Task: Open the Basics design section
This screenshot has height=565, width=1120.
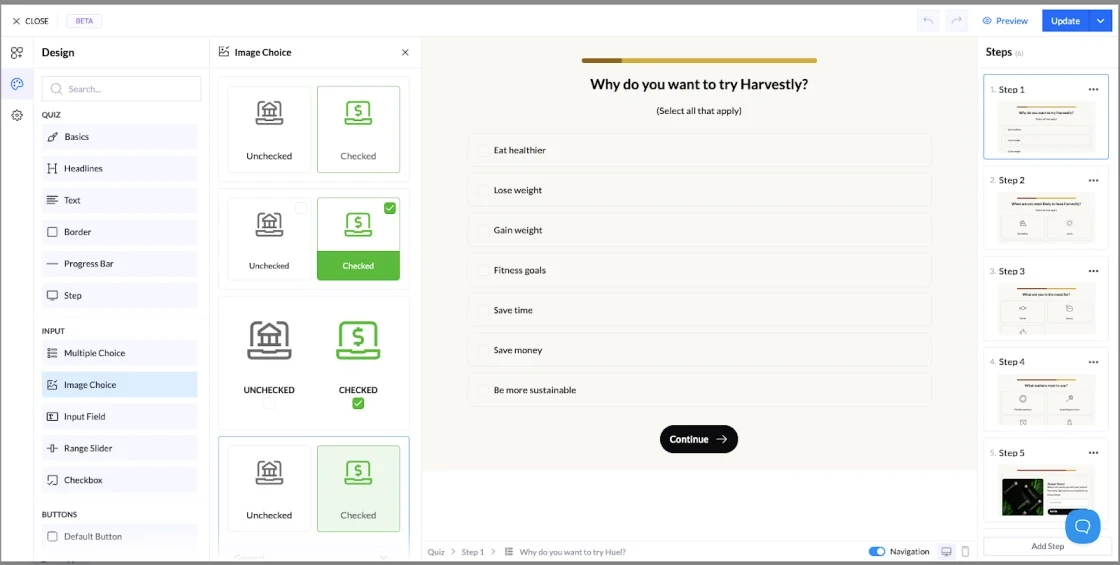Action: pyautogui.click(x=119, y=136)
